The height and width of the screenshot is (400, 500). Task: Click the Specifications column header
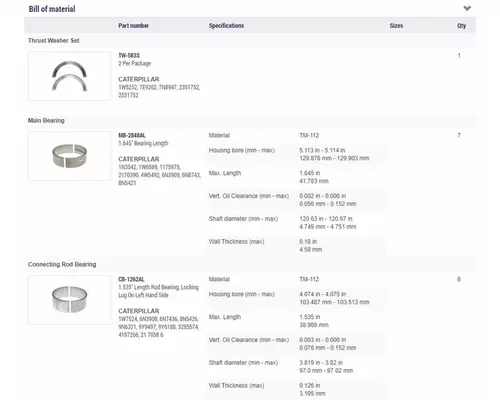(226, 26)
